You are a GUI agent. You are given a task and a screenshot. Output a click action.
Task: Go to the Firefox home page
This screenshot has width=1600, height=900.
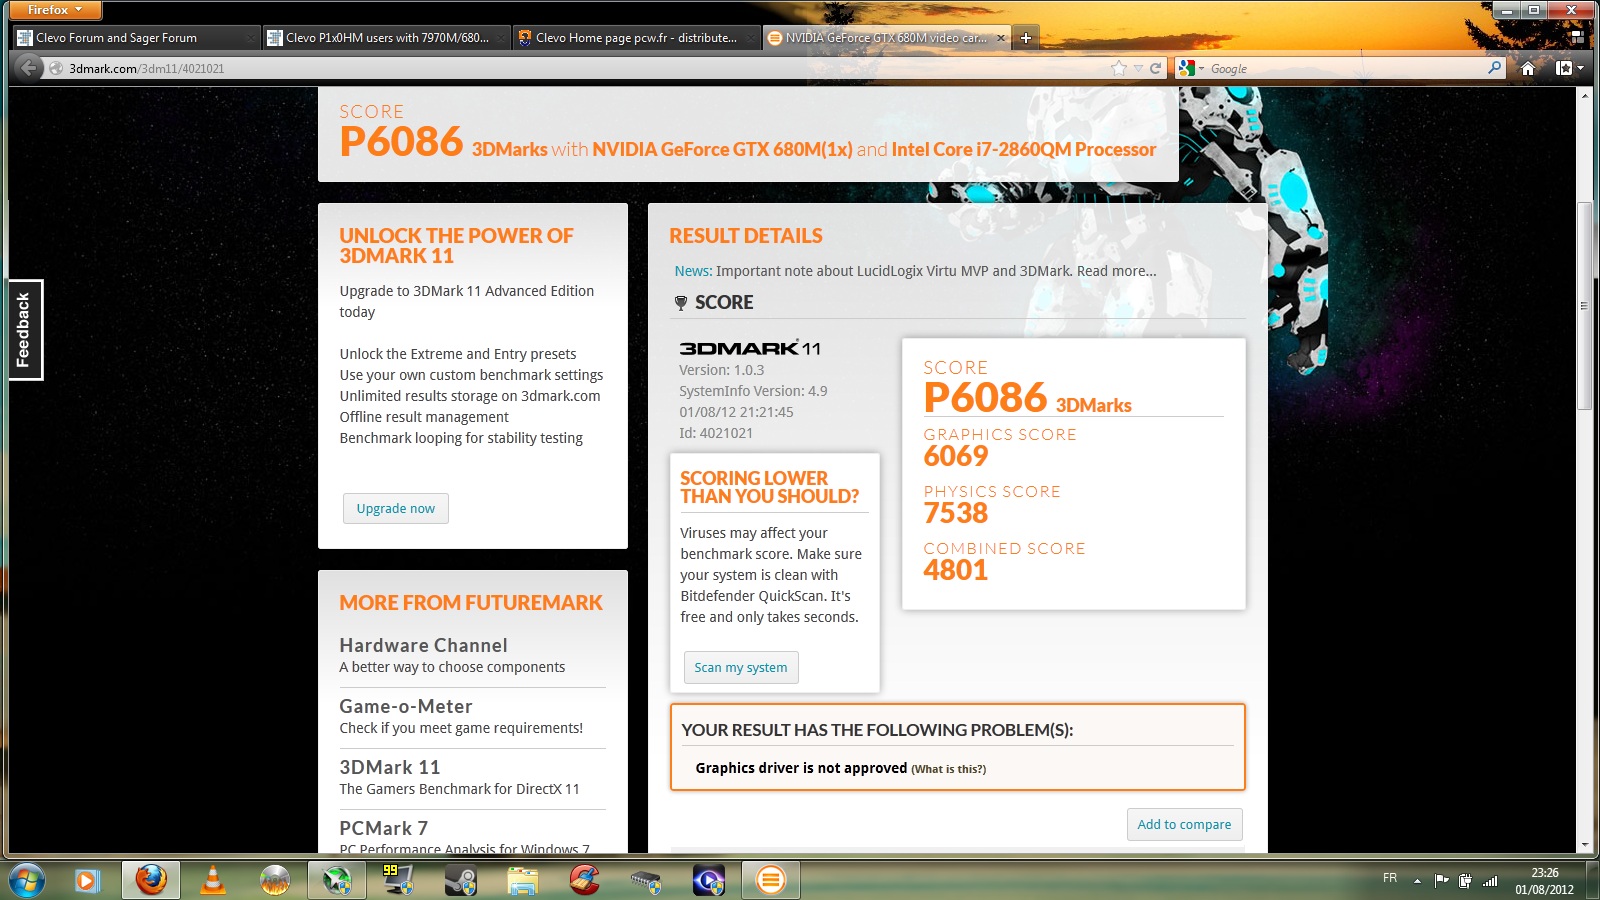[1528, 68]
